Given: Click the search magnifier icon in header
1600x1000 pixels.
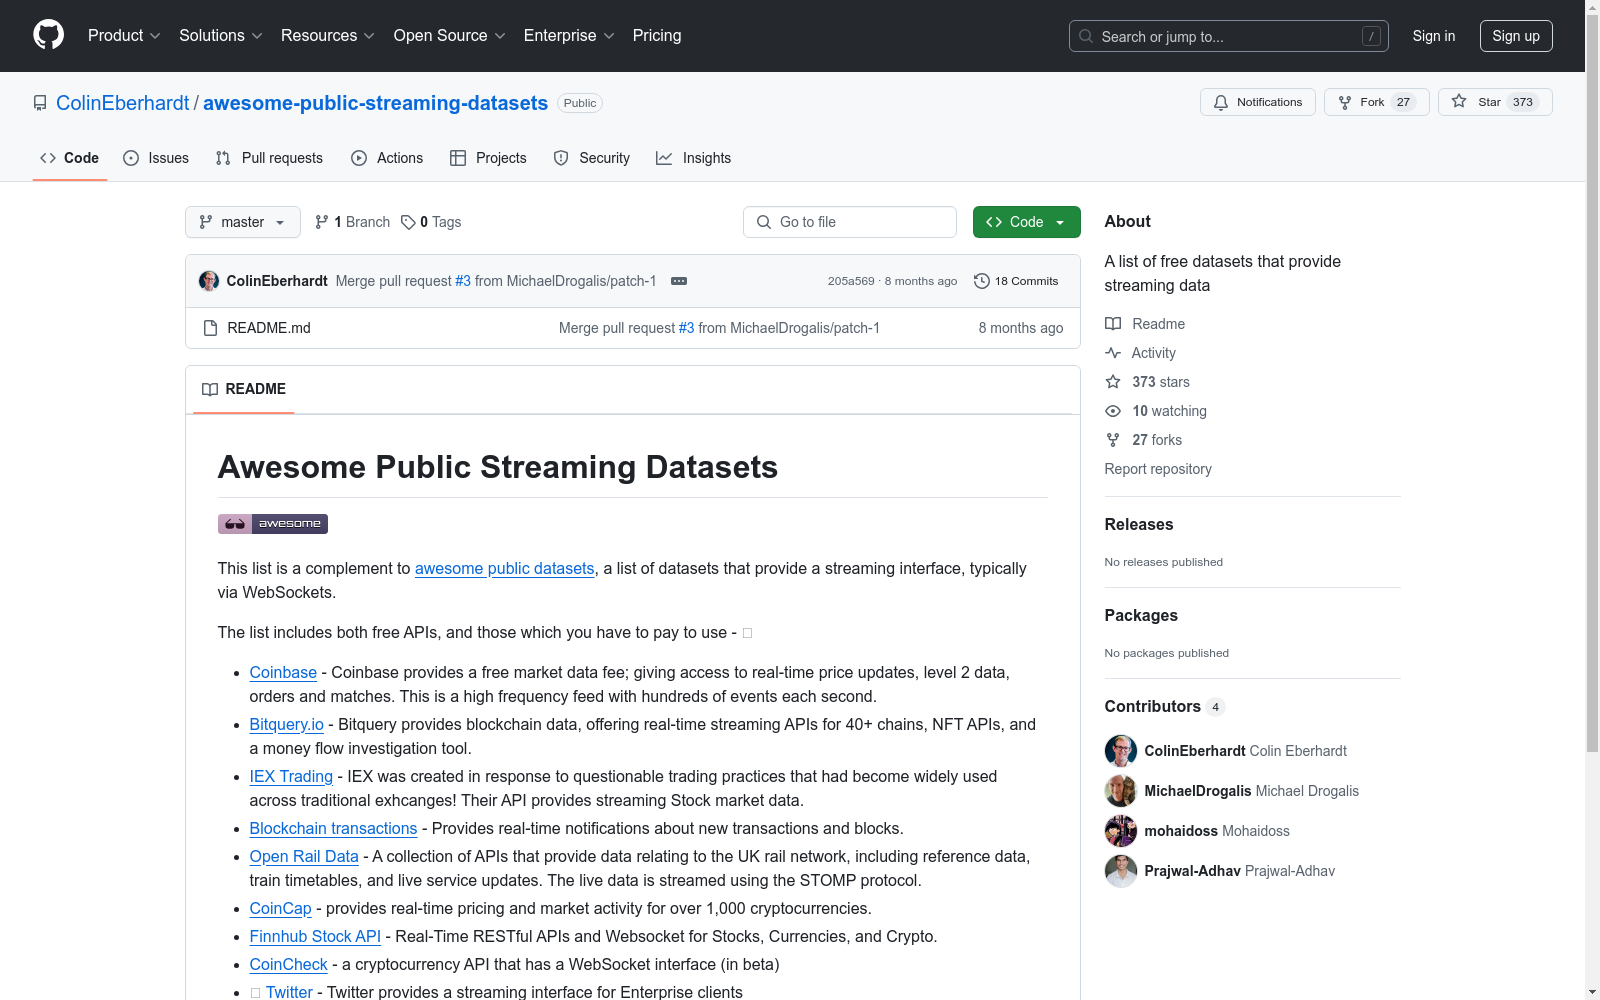Looking at the screenshot, I should click(1086, 36).
